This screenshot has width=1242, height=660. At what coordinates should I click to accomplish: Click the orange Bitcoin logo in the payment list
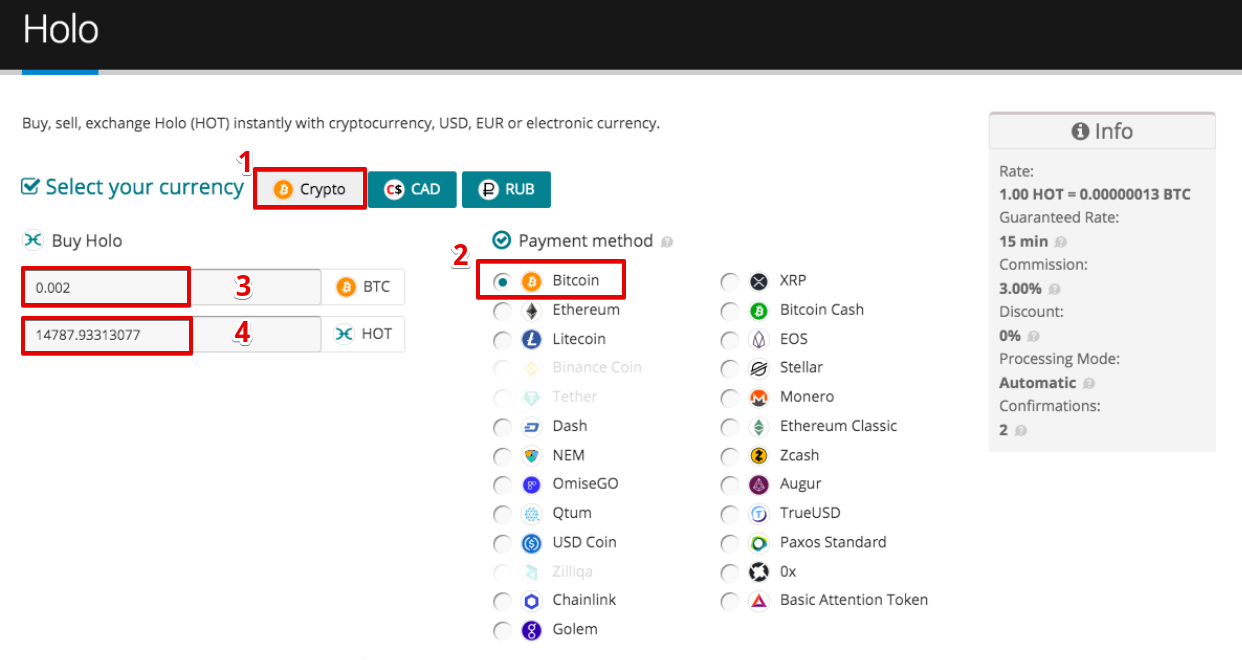click(531, 282)
